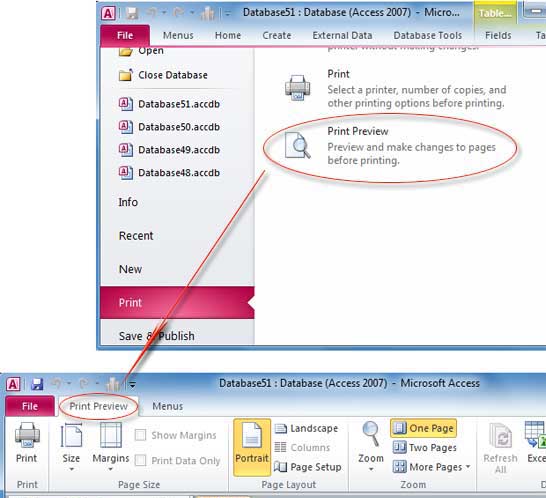Open the Database Tools tab

click(428, 36)
